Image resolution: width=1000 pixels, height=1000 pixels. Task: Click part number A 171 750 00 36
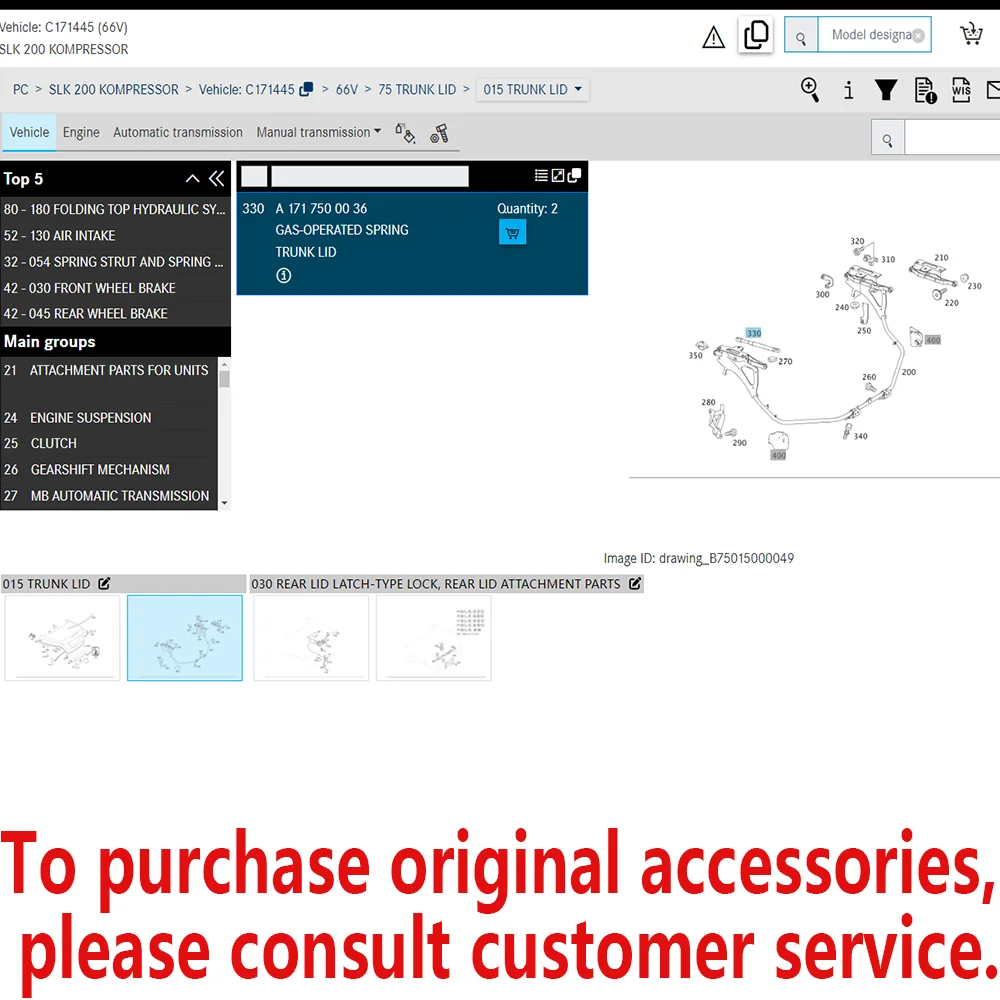click(x=321, y=209)
